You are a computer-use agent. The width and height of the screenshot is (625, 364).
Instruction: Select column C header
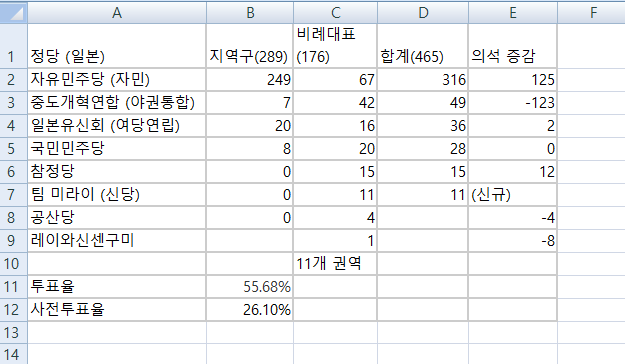pyautogui.click(x=335, y=13)
